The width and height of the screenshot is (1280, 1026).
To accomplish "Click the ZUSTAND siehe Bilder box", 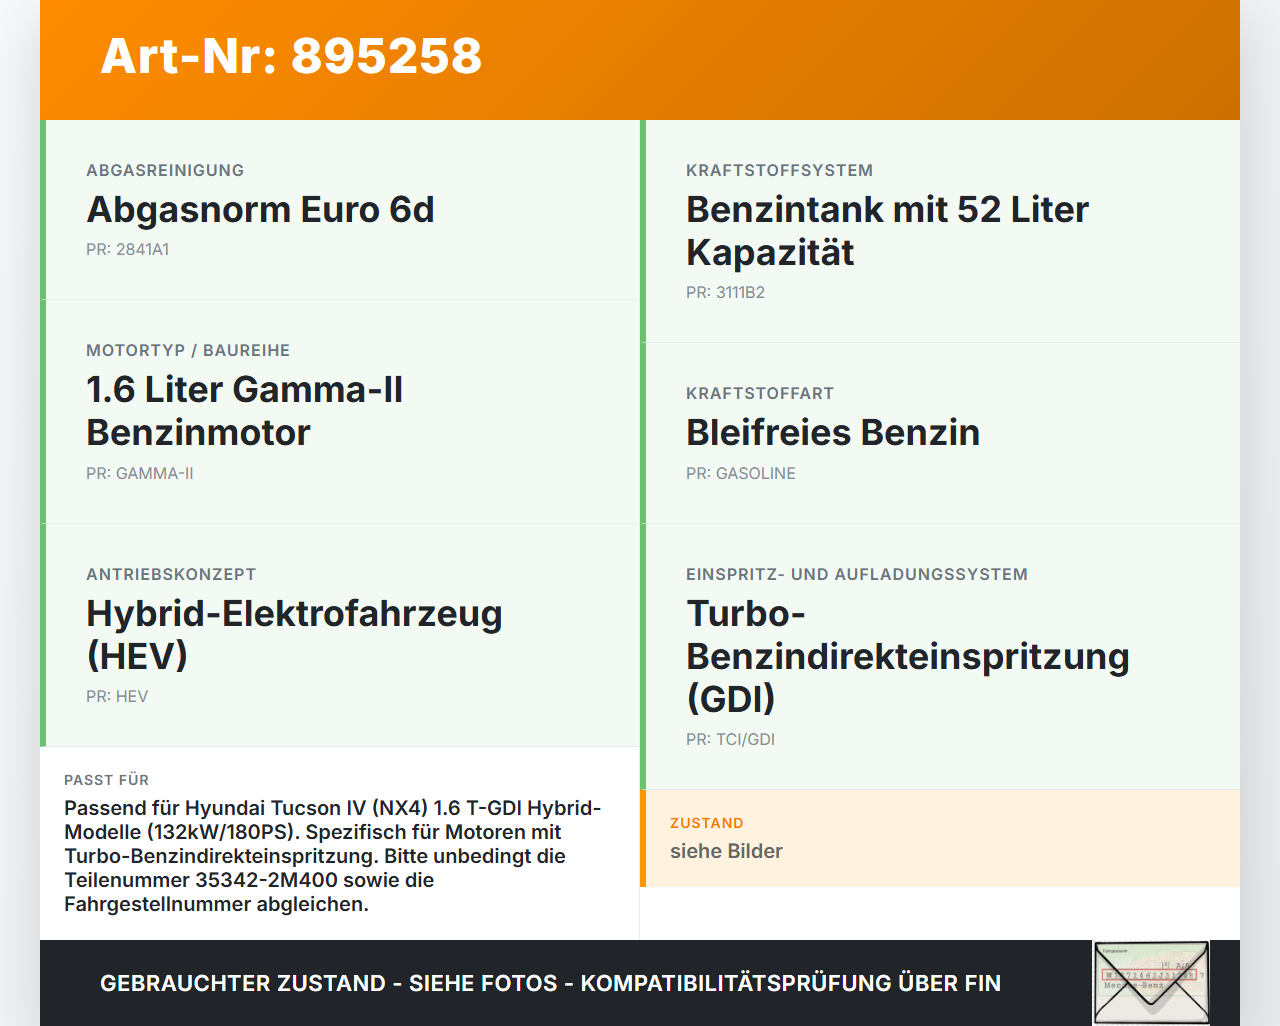I will coord(940,838).
